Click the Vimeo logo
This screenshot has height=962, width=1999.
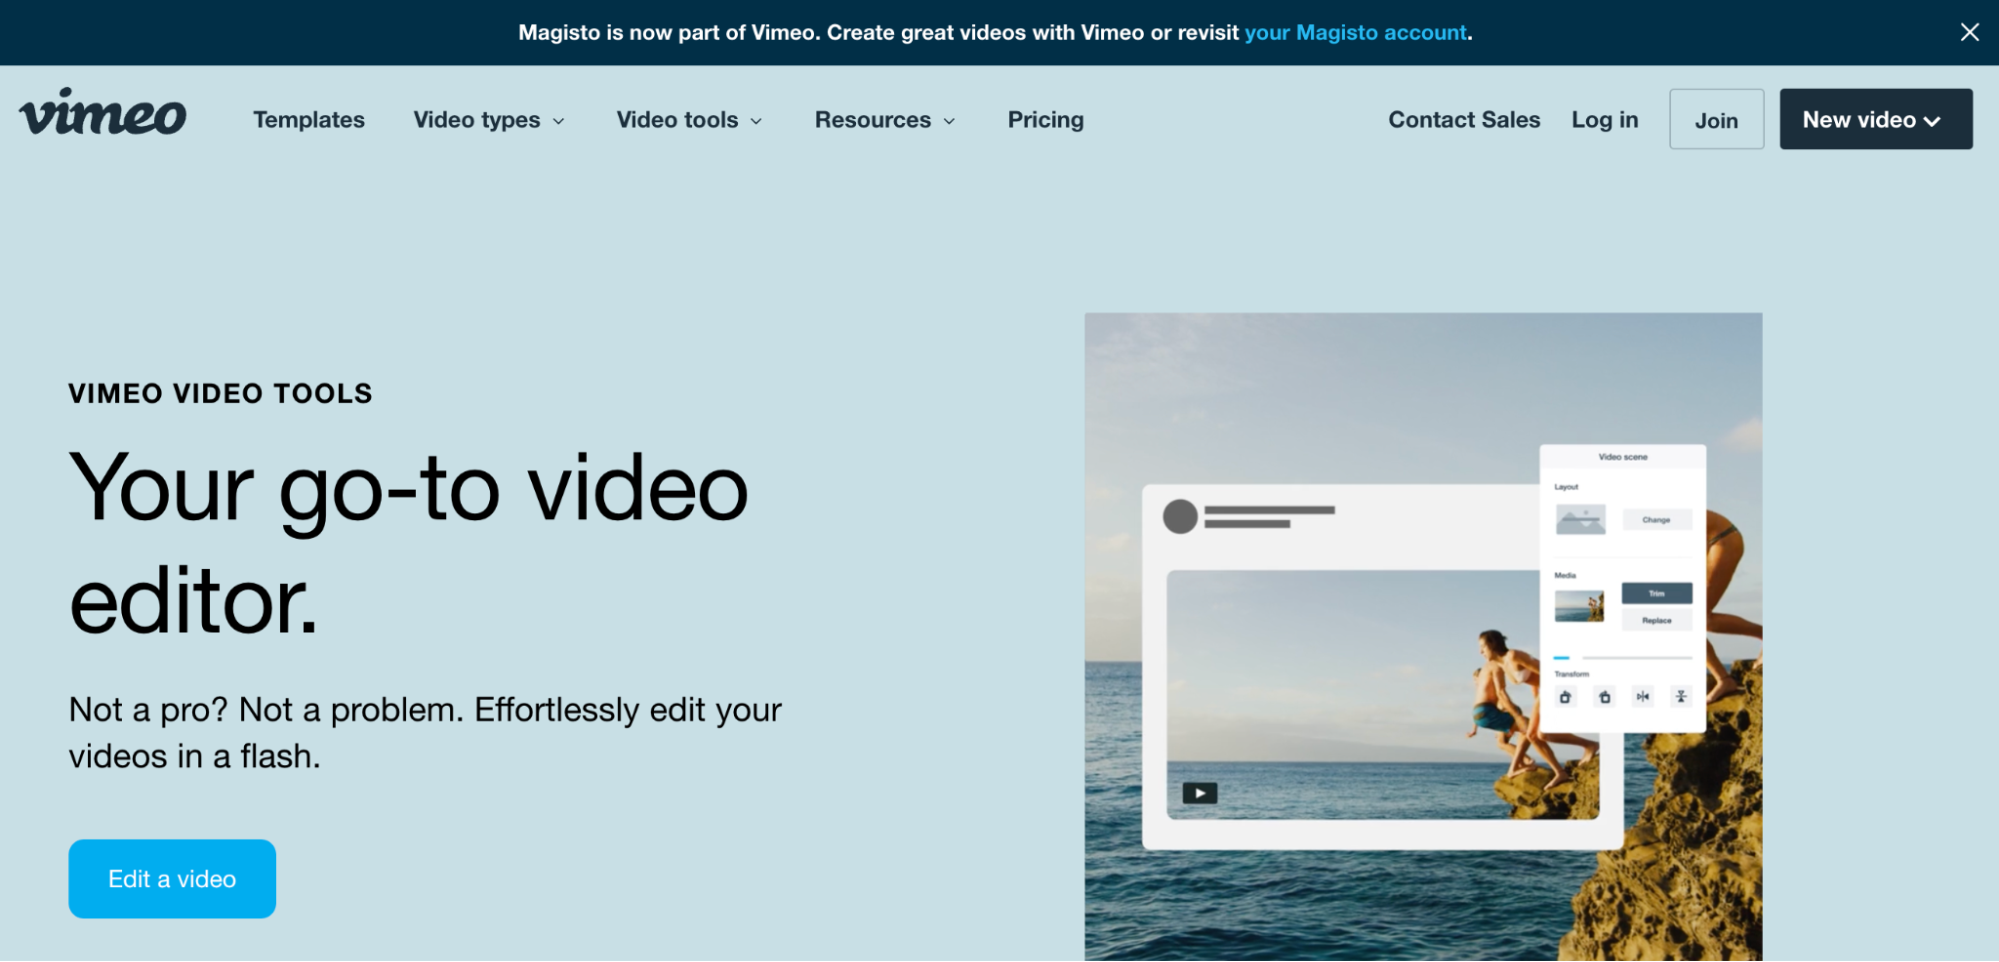103,112
